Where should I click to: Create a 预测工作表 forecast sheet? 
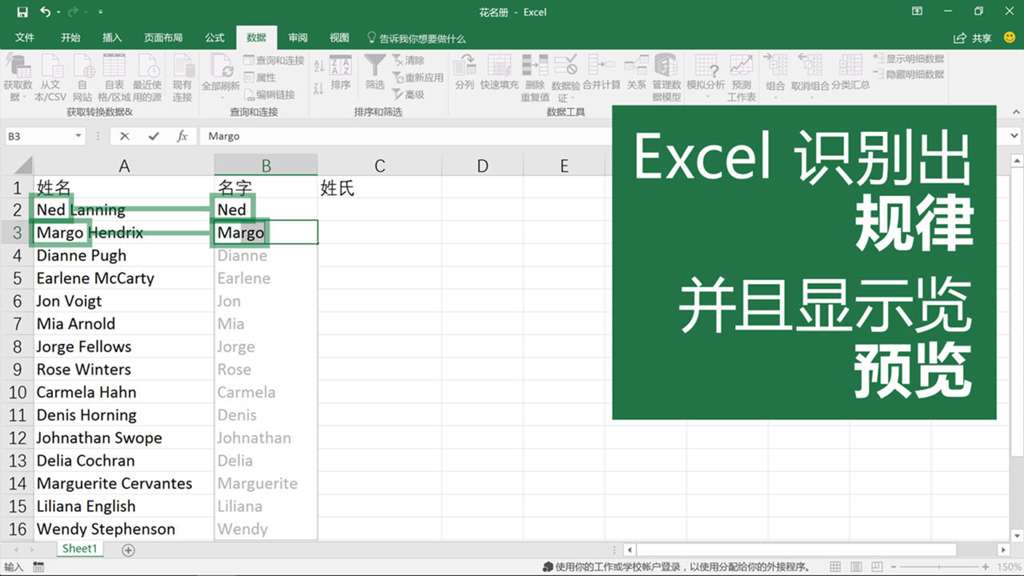741,78
